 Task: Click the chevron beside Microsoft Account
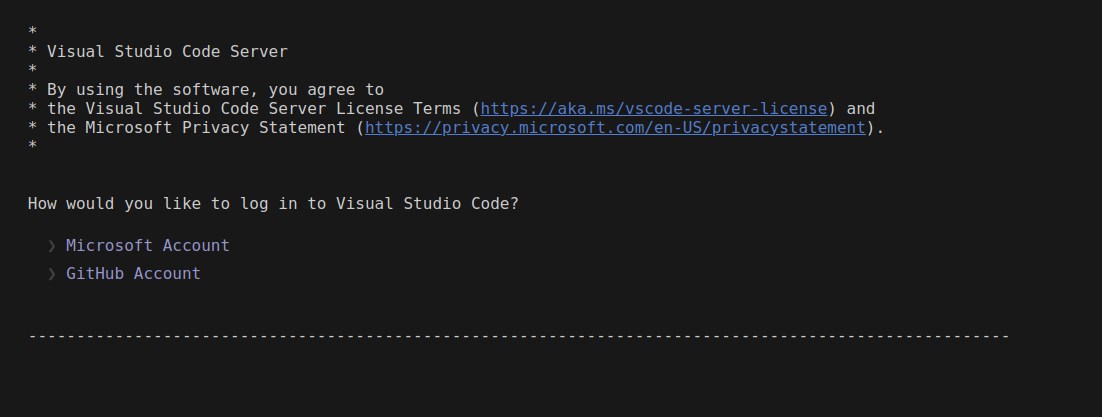pyautogui.click(x=51, y=245)
